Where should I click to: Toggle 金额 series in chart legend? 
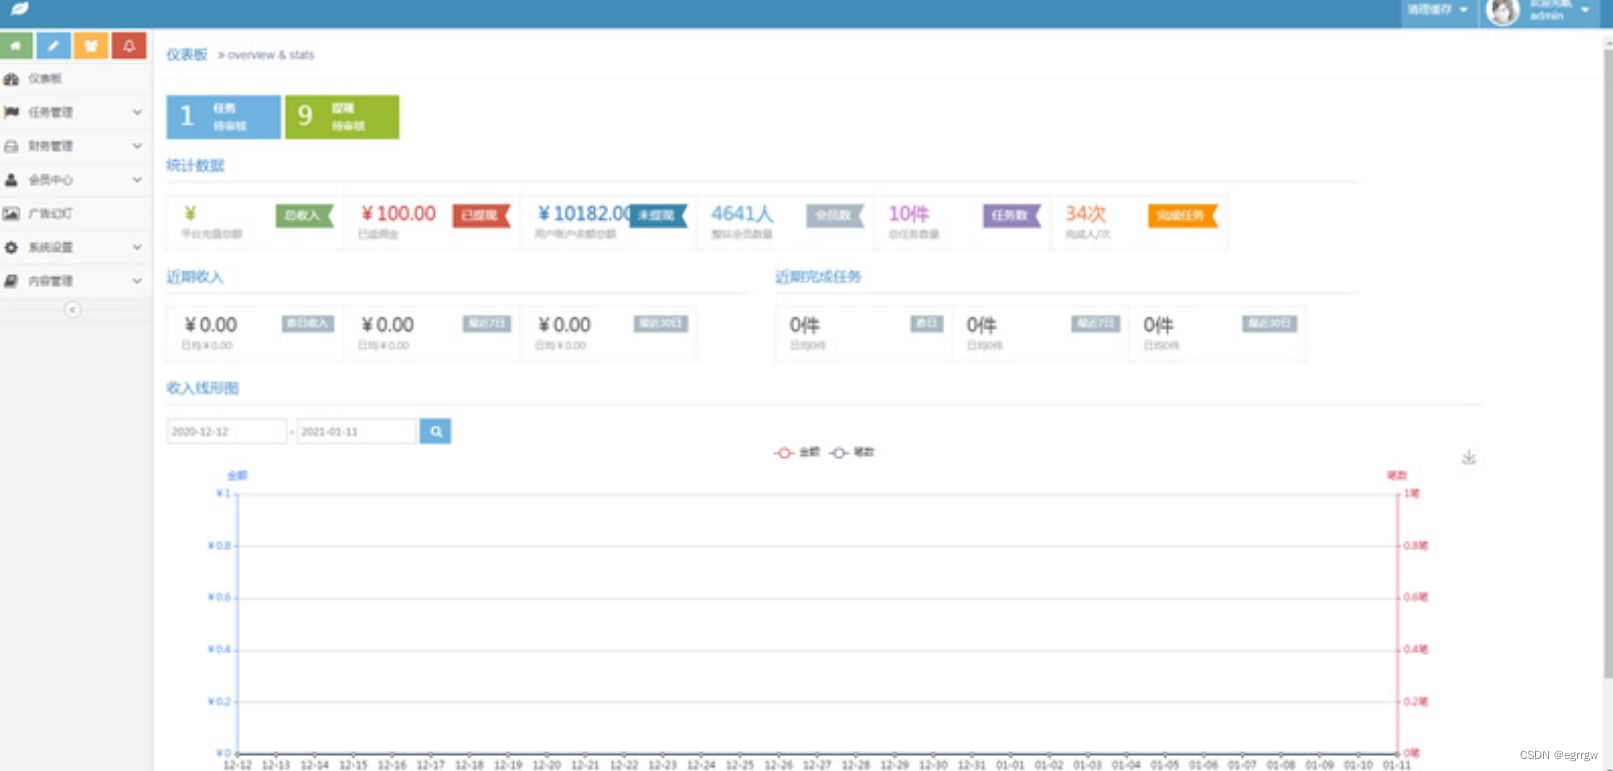pos(797,452)
